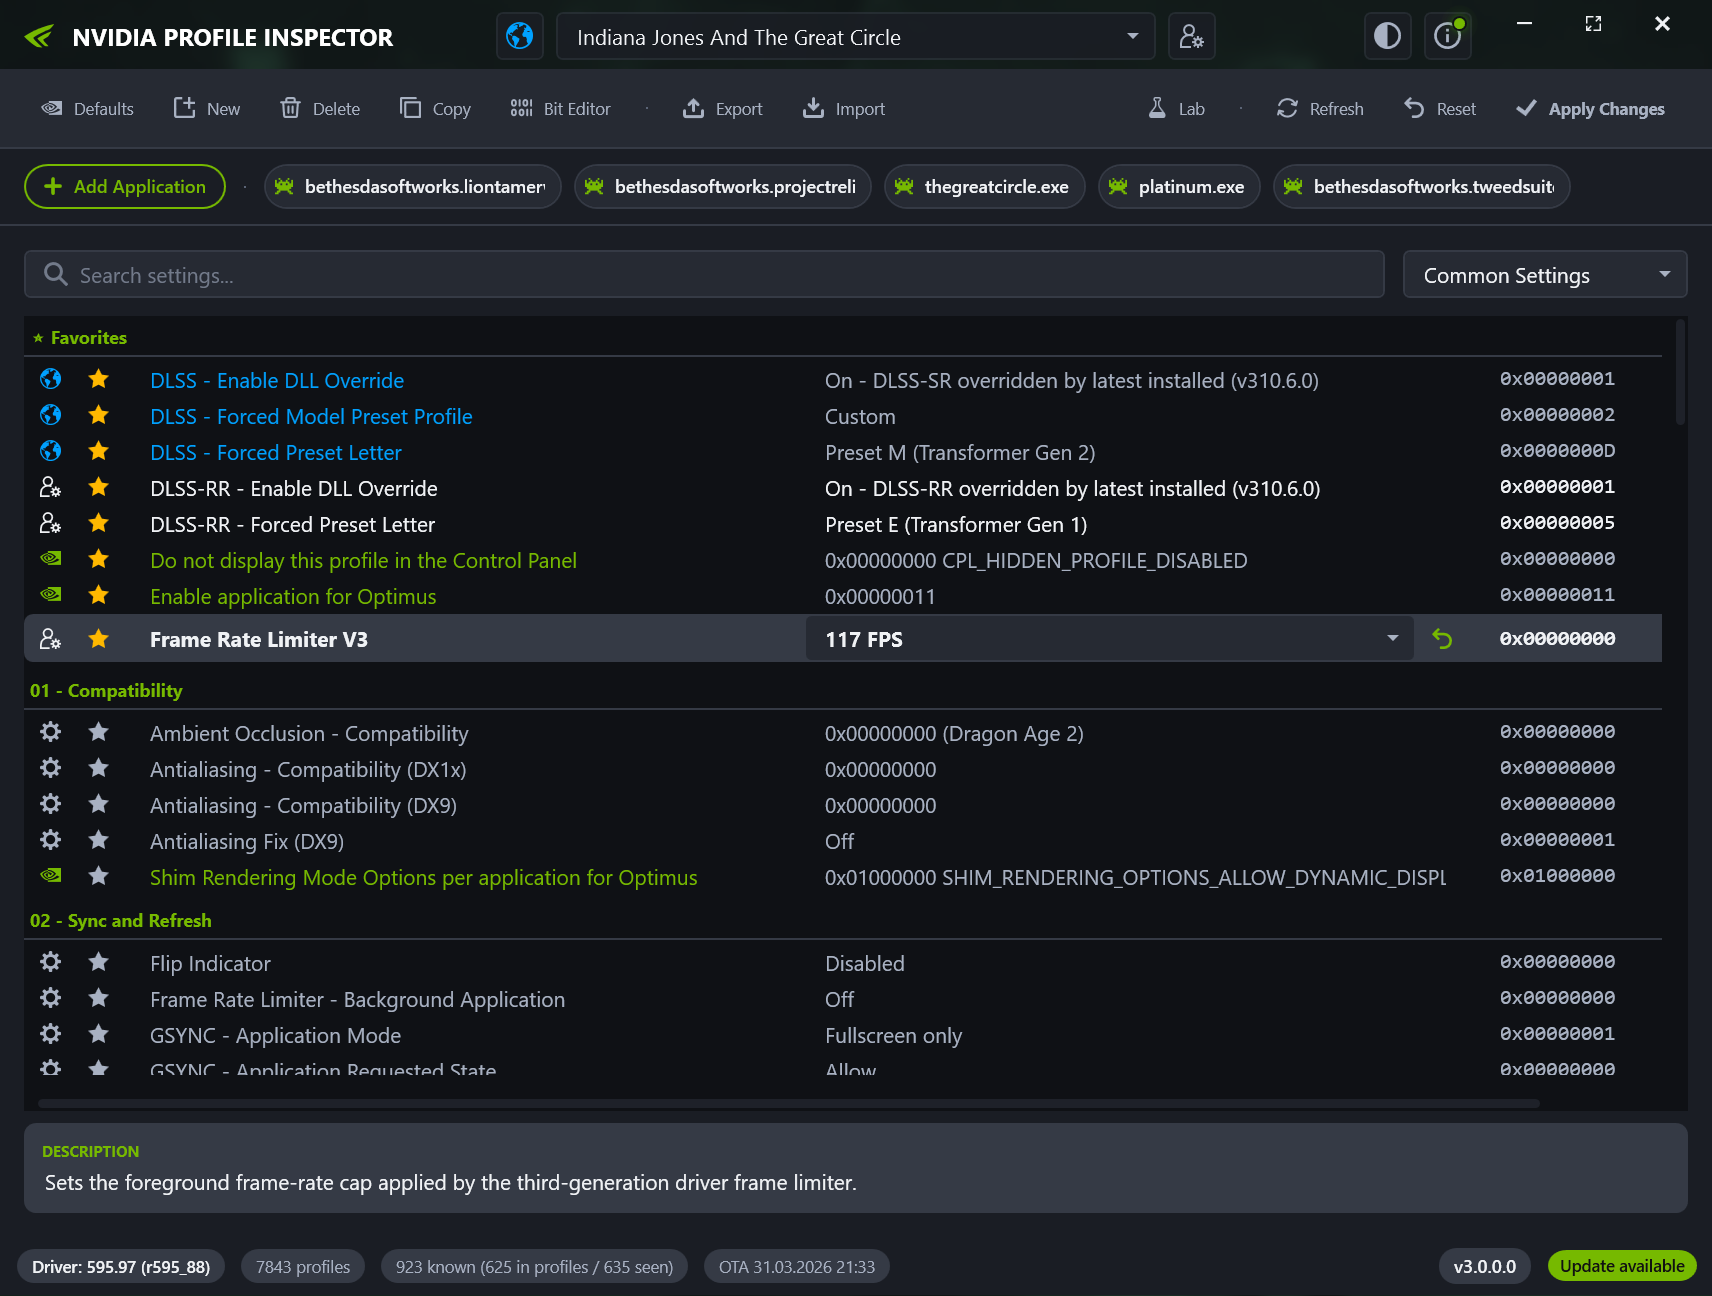Image resolution: width=1712 pixels, height=1296 pixels.
Task: Unfavorite the Enable application for Optimus star
Action: 98,595
